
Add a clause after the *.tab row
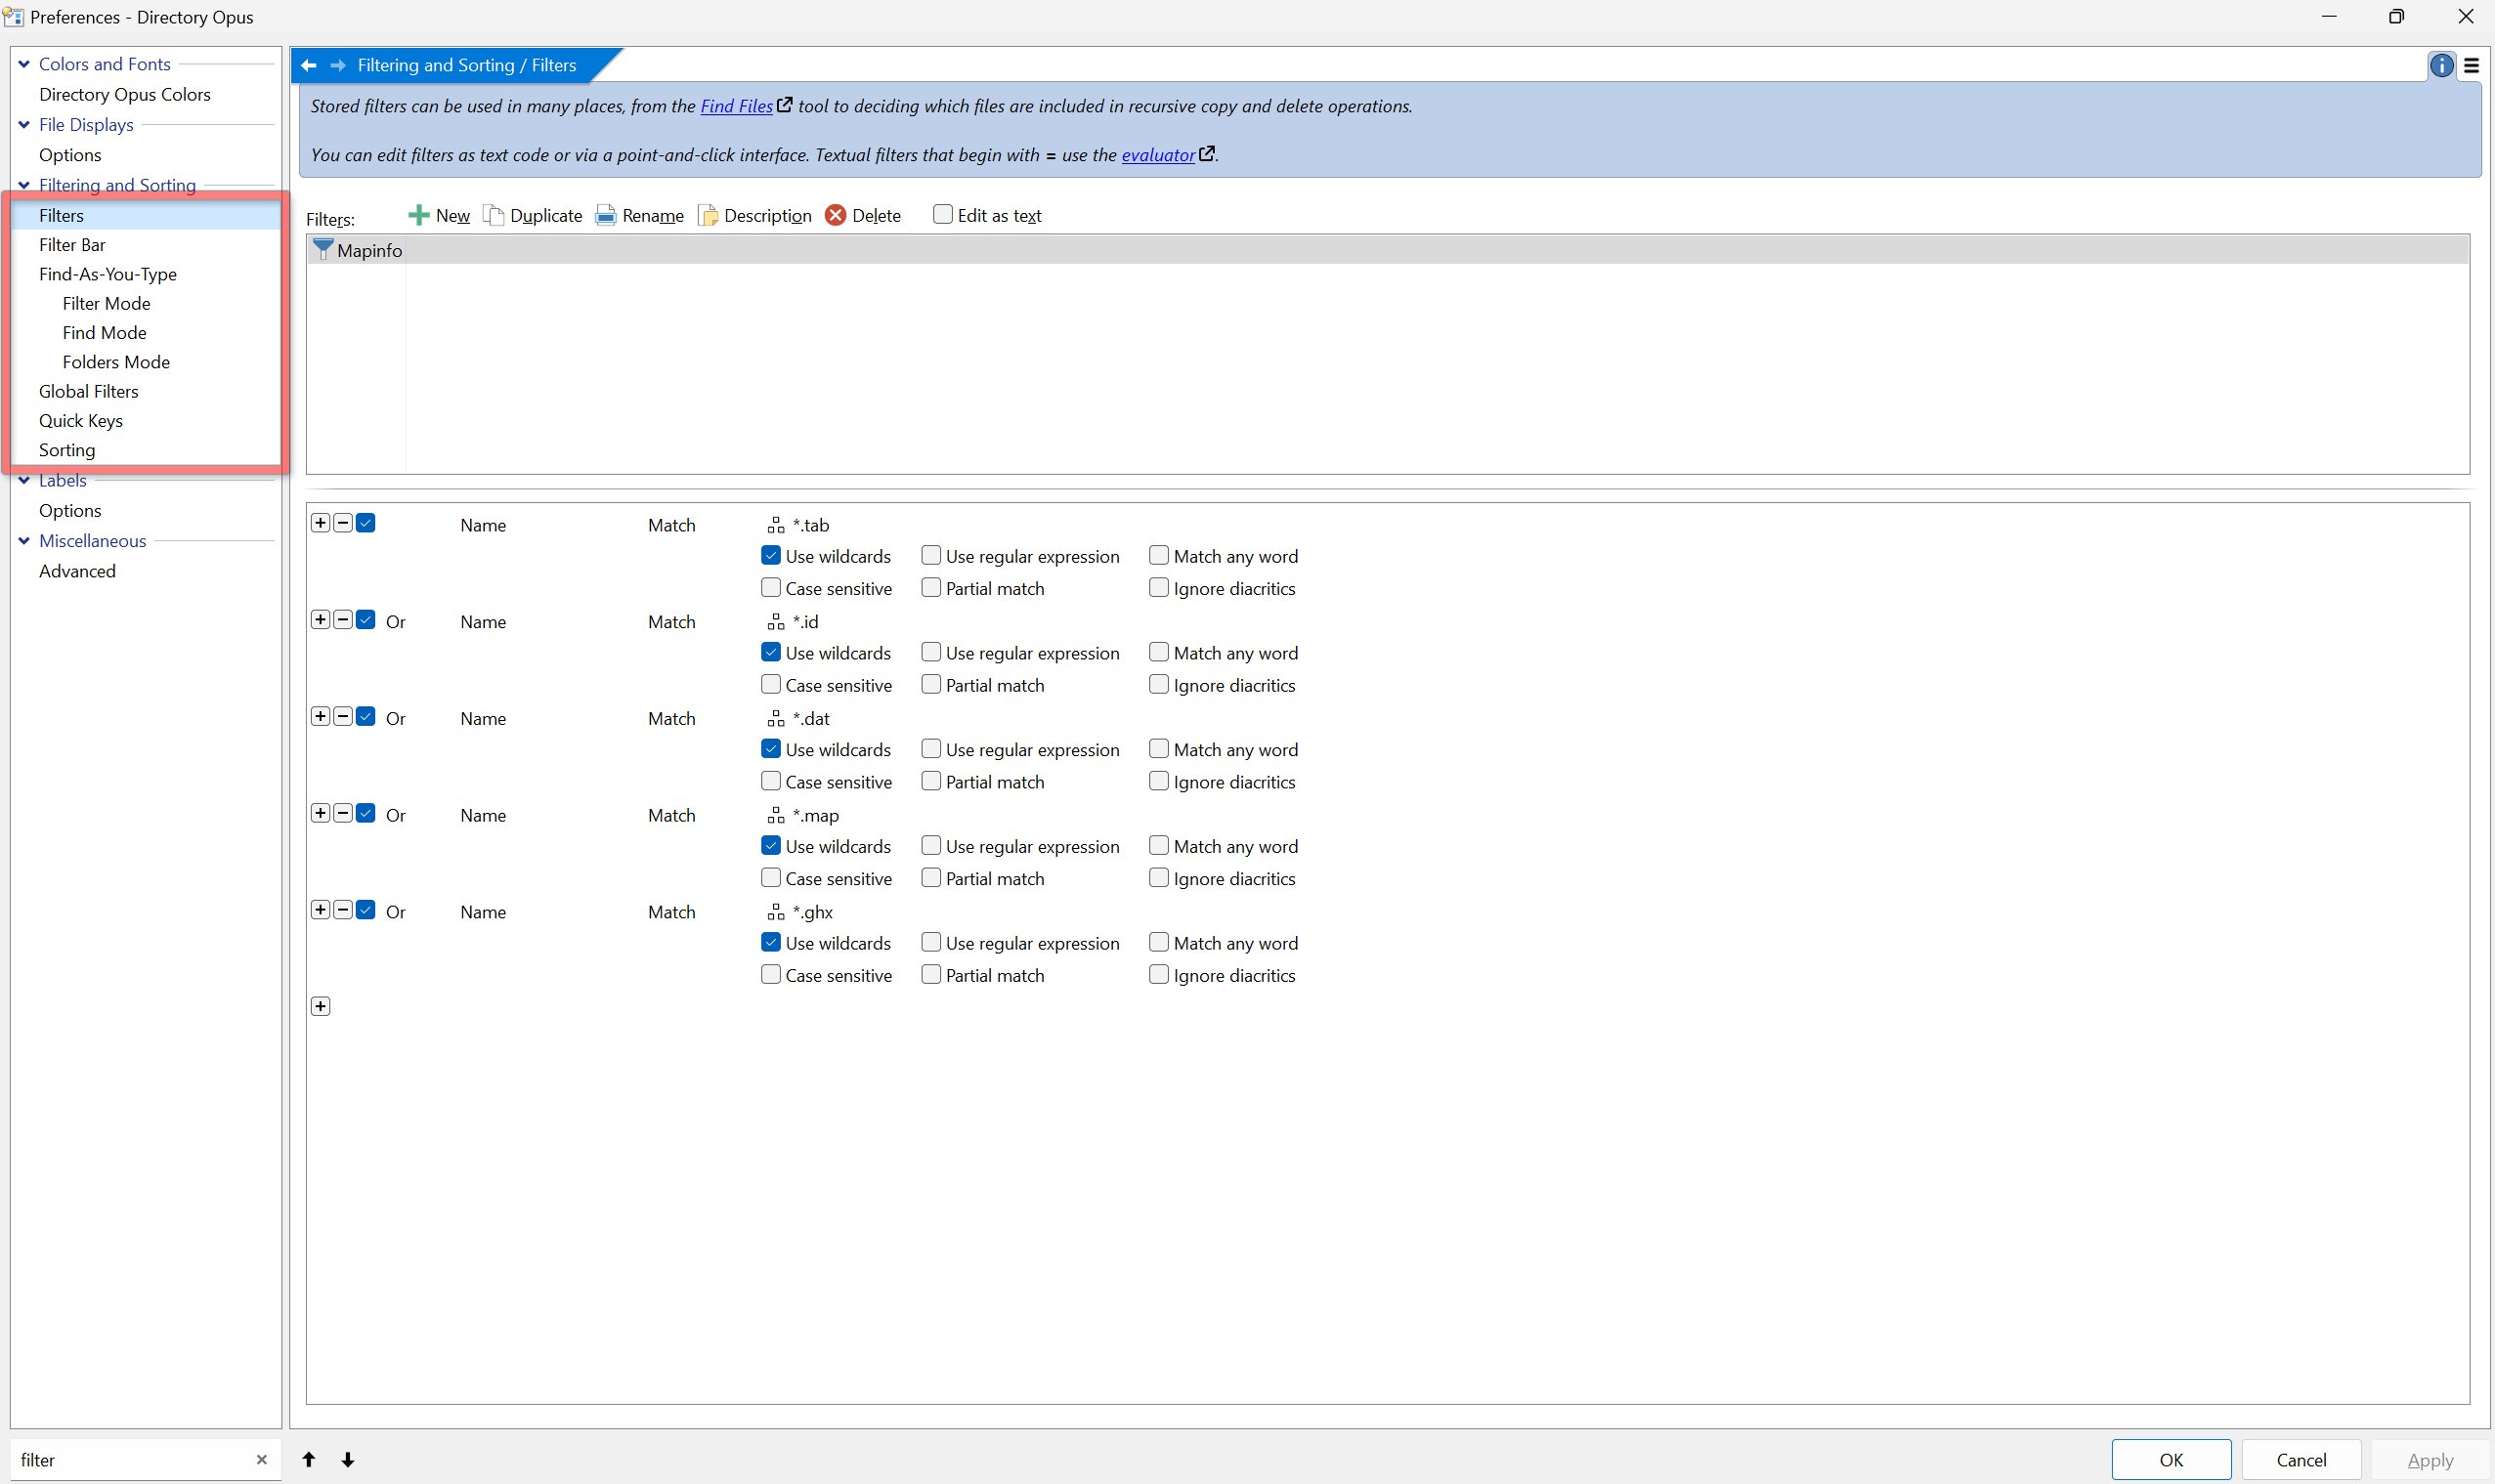pos(320,523)
